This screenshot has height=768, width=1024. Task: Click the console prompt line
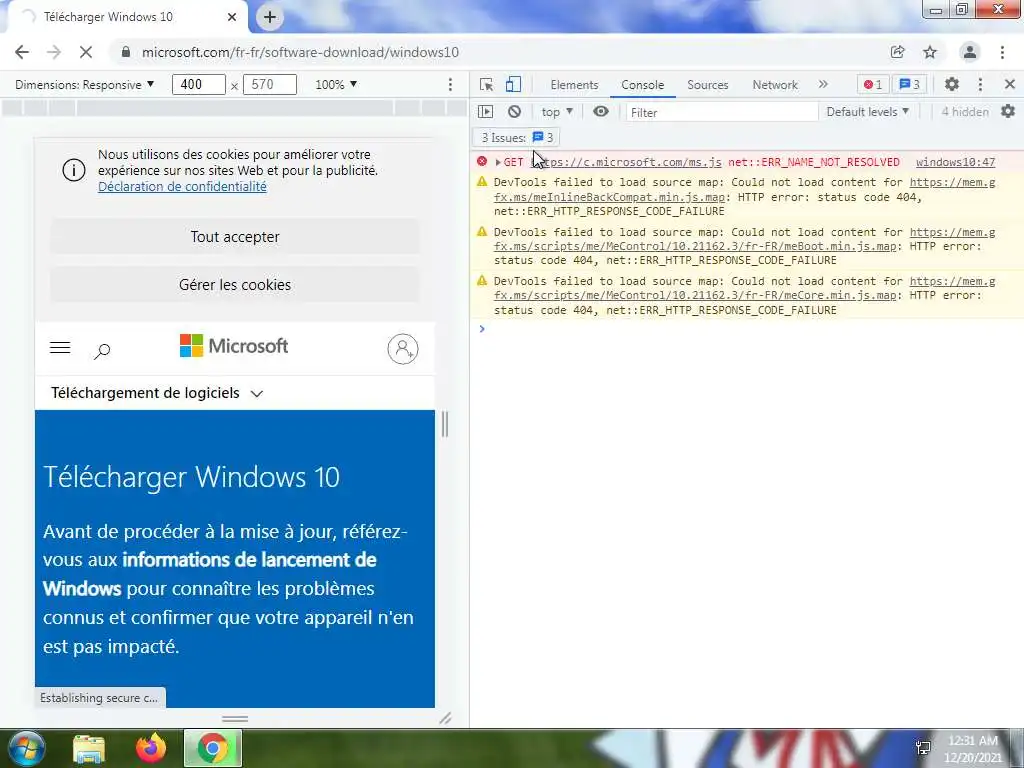[x=746, y=328]
